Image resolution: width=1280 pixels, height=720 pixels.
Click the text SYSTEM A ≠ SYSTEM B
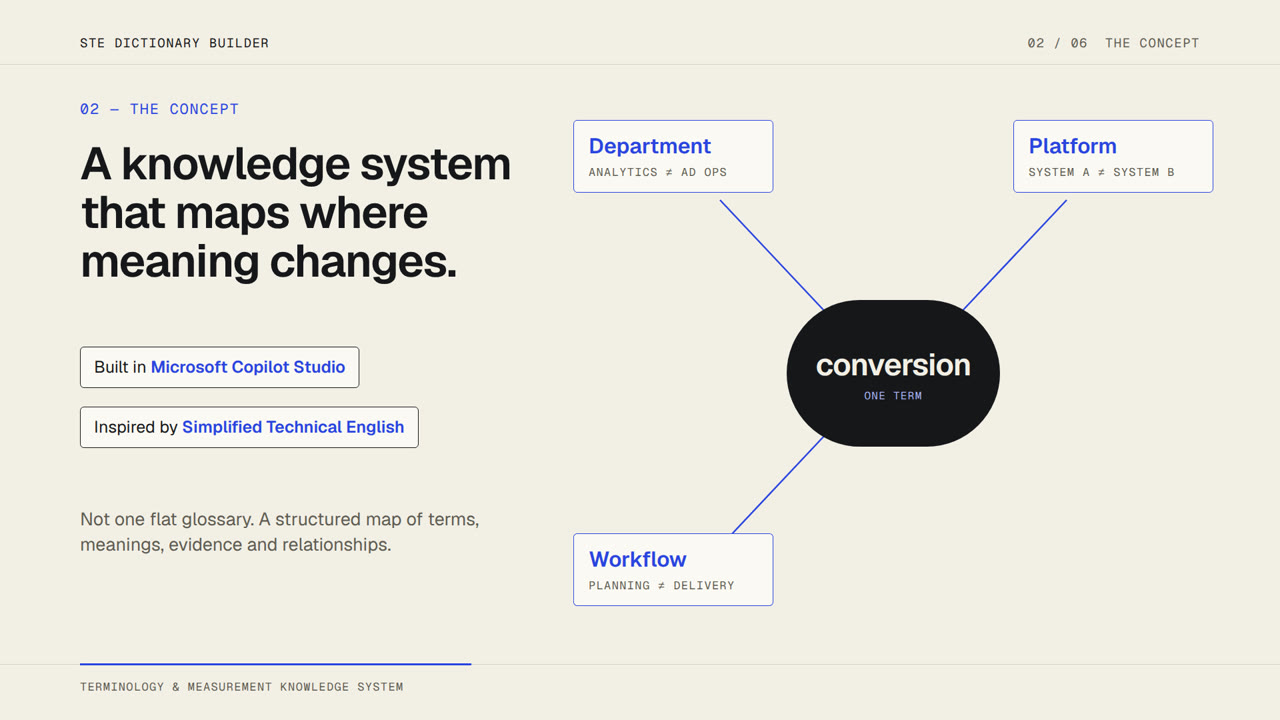pos(1102,172)
